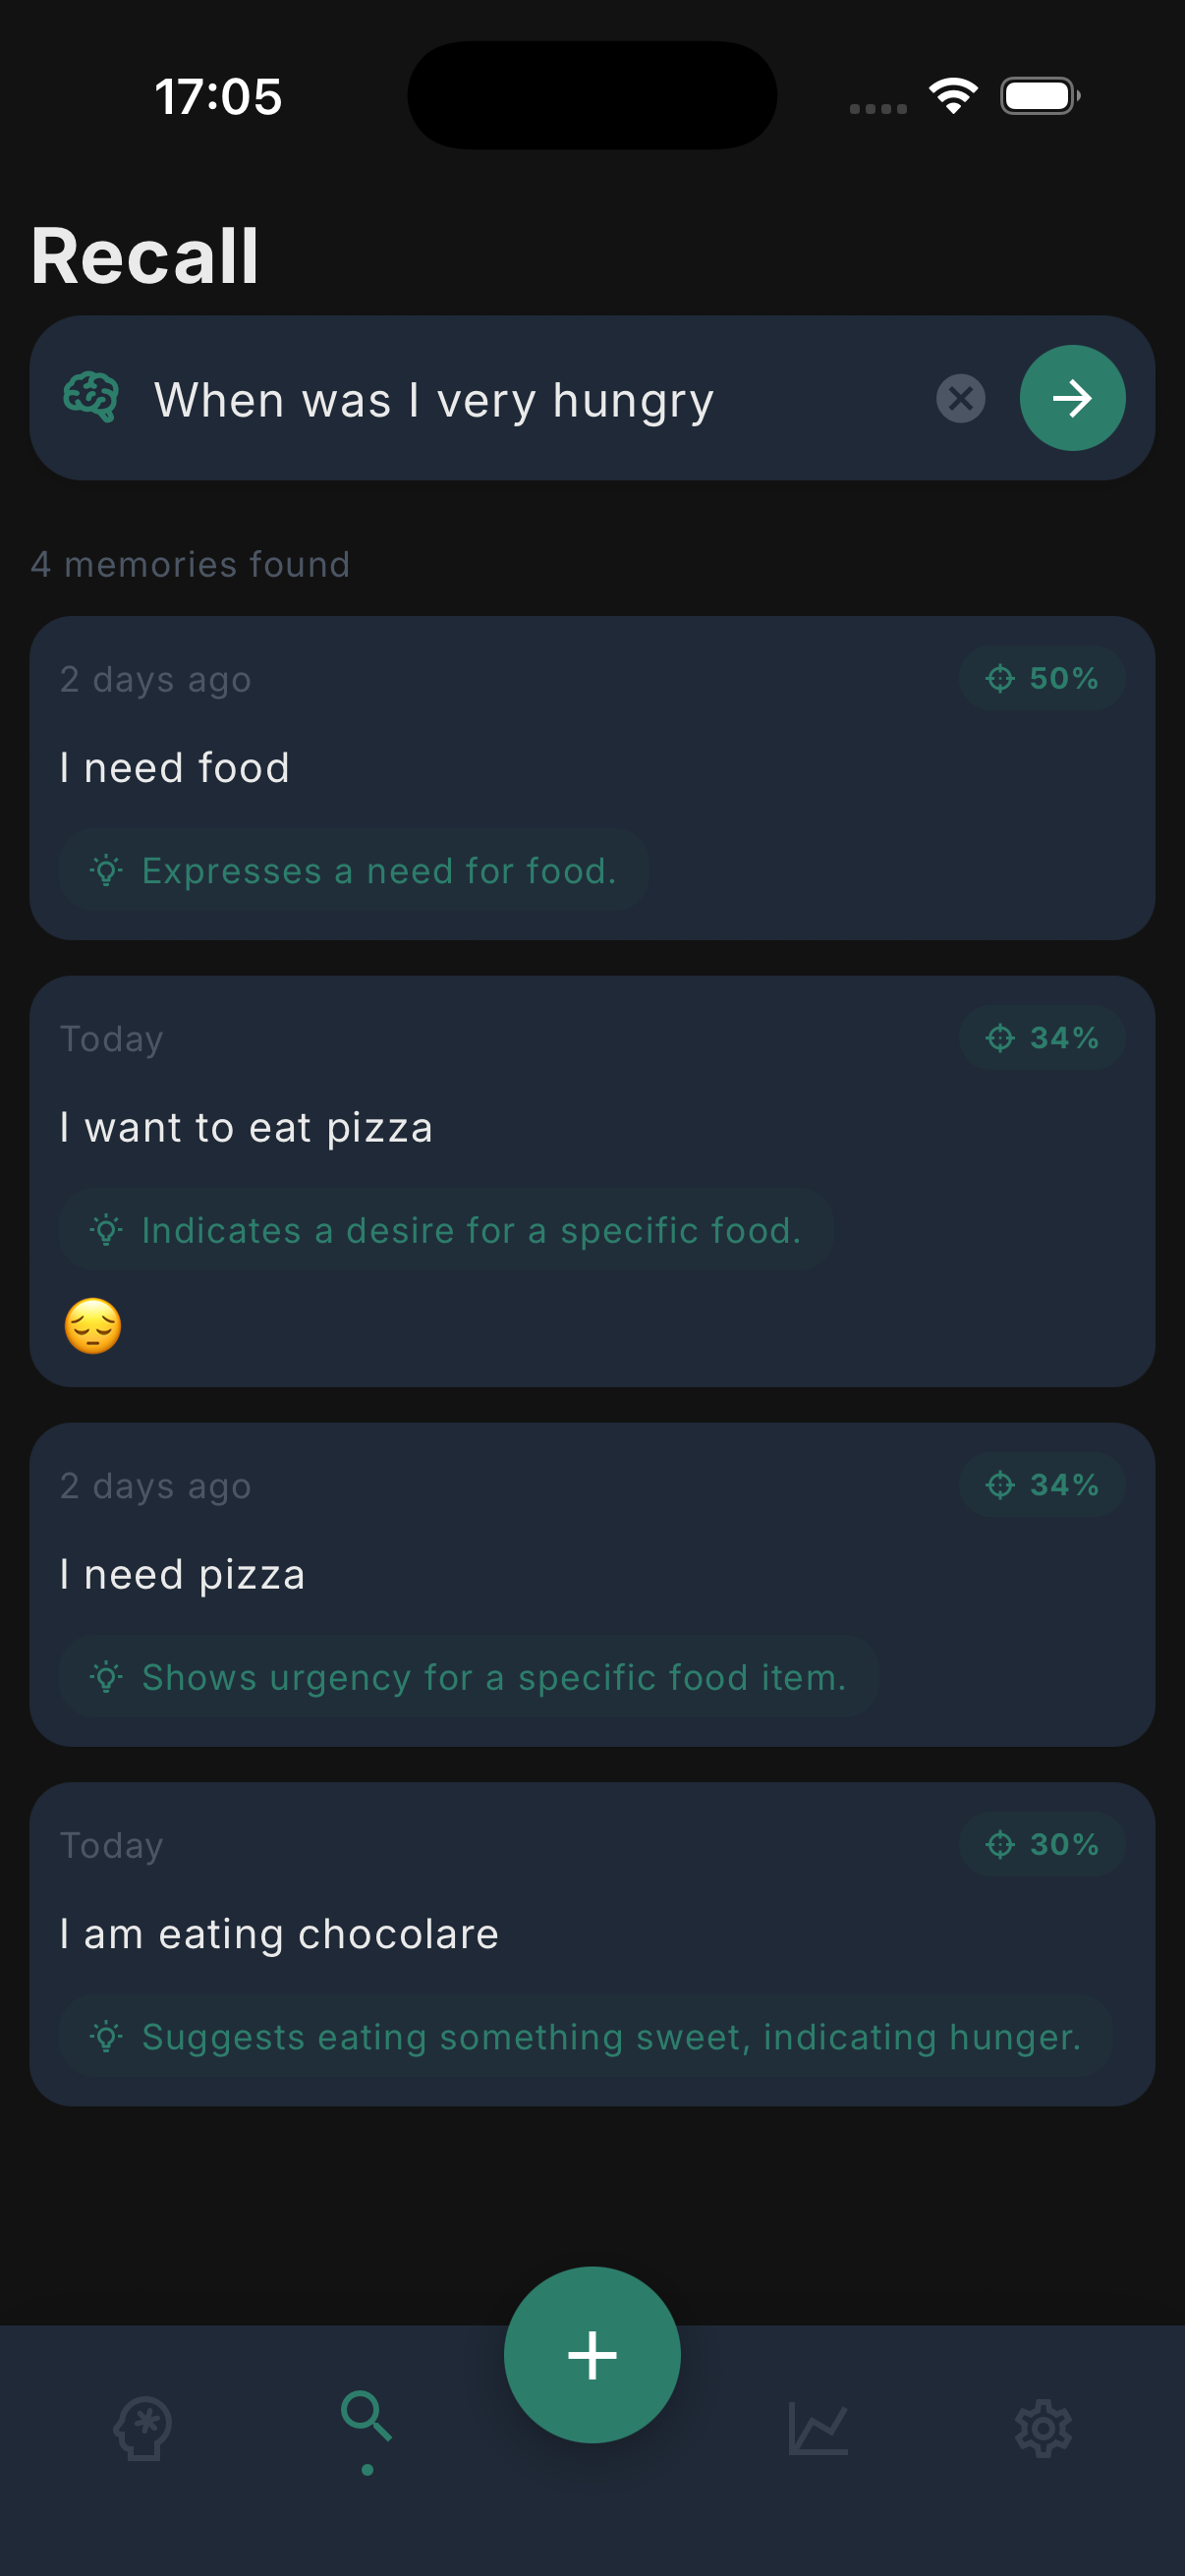Open the head insights tab
Image resolution: width=1185 pixels, height=2576 pixels.
coord(142,2427)
